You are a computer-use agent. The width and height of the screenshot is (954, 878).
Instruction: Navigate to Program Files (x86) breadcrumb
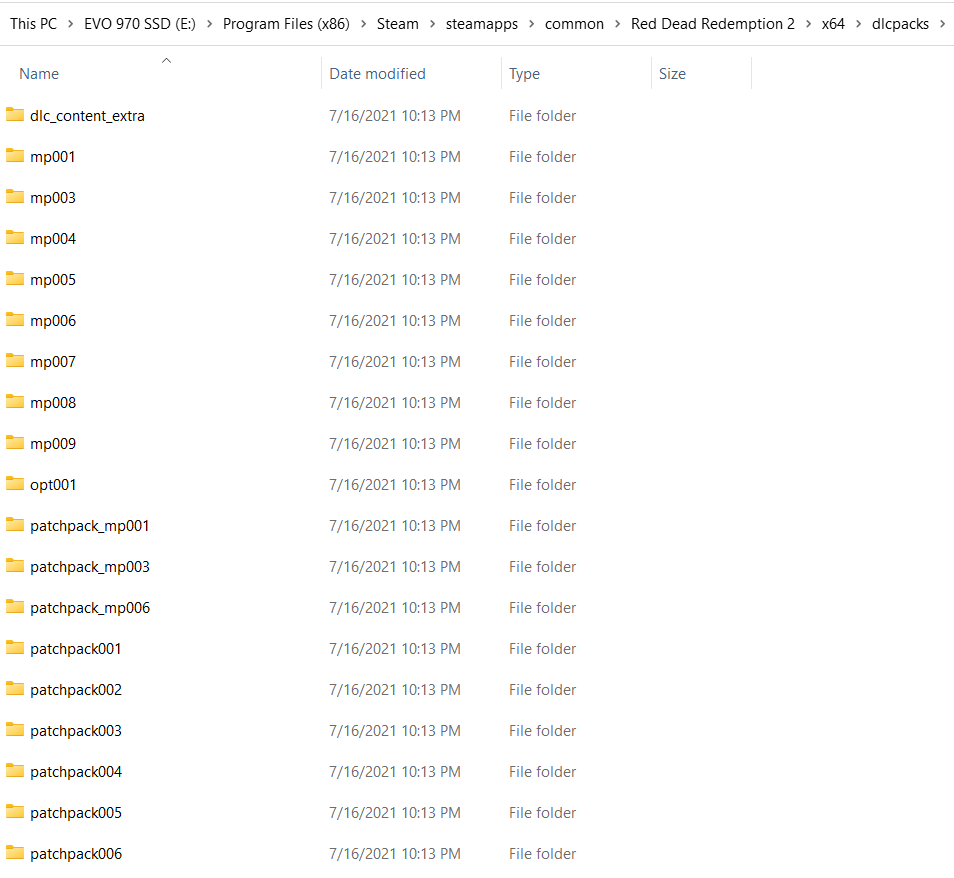point(286,24)
